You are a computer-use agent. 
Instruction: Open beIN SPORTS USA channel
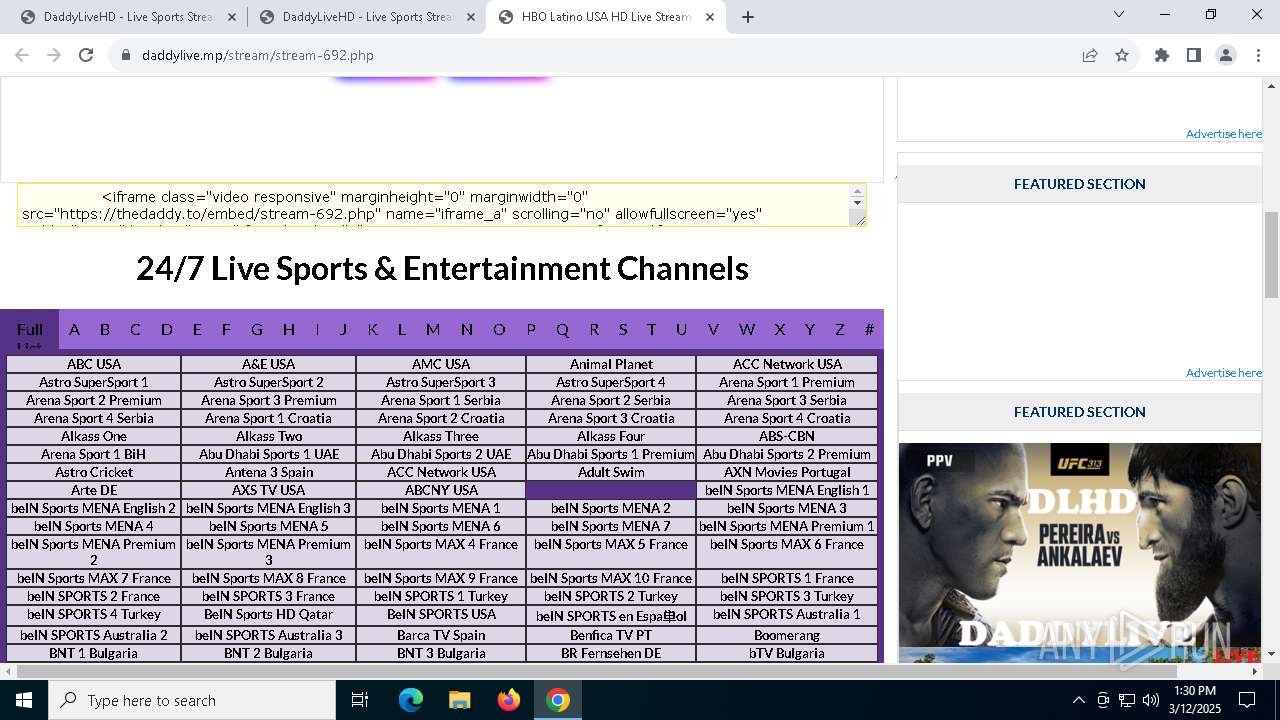441,614
